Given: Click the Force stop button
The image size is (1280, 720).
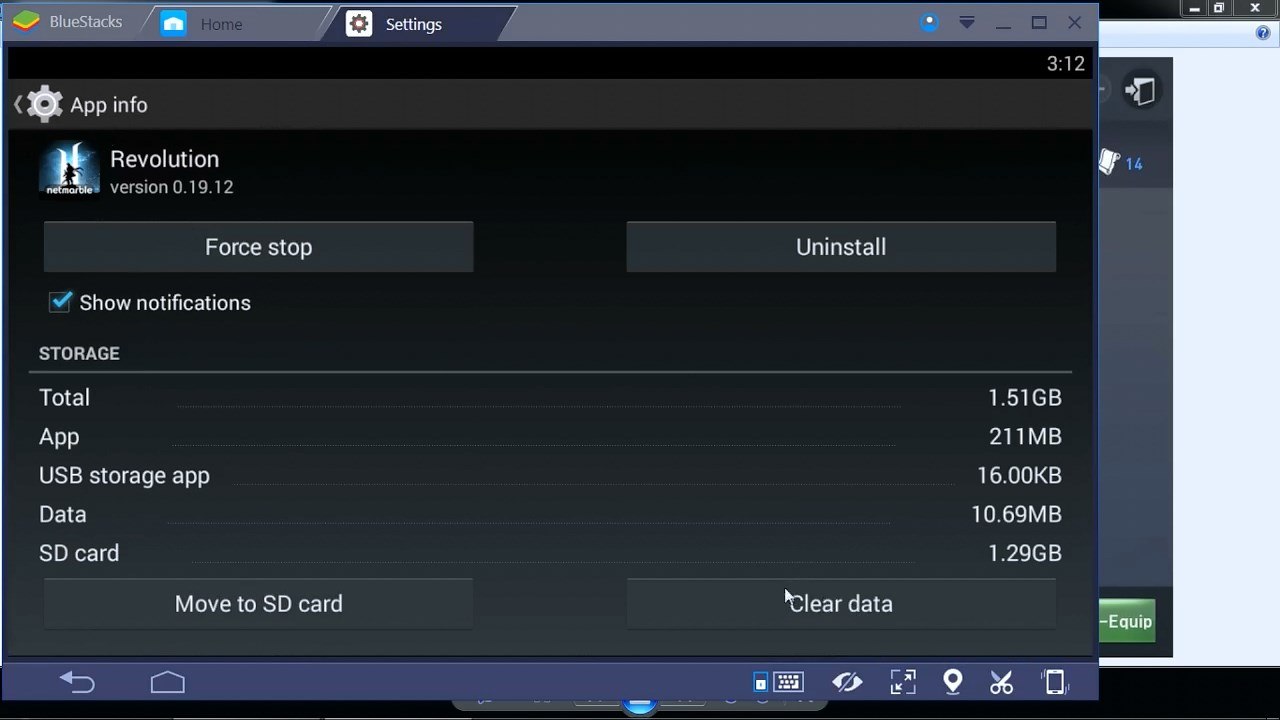Looking at the screenshot, I should [258, 247].
